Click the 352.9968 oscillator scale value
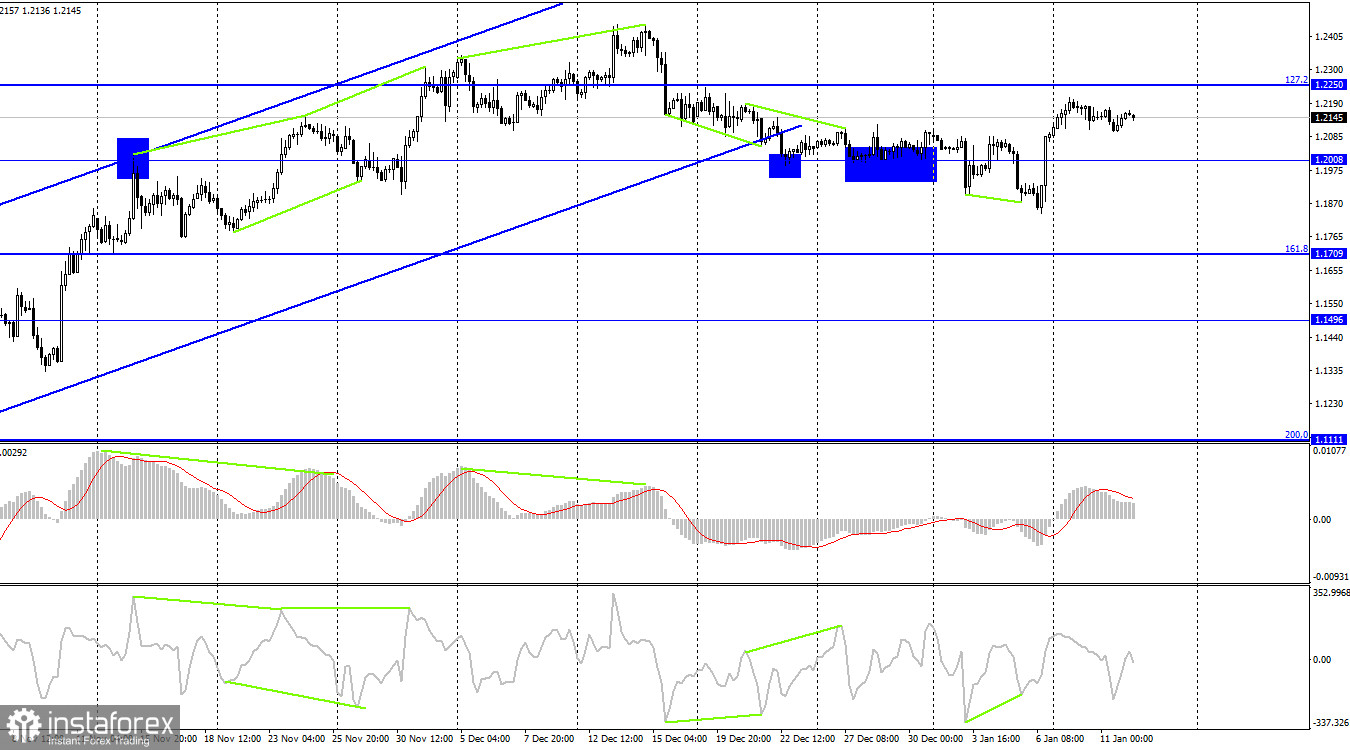 coord(1329,593)
